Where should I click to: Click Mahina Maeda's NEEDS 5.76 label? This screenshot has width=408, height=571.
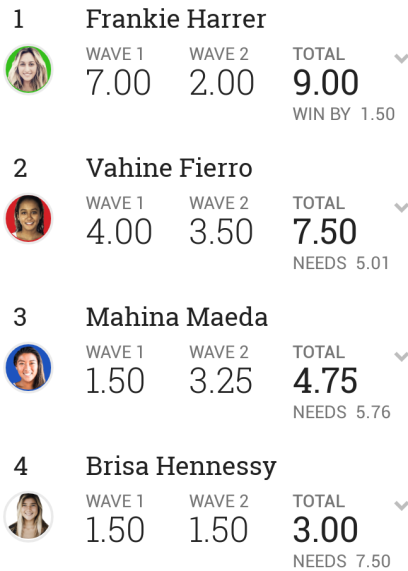coord(342,412)
